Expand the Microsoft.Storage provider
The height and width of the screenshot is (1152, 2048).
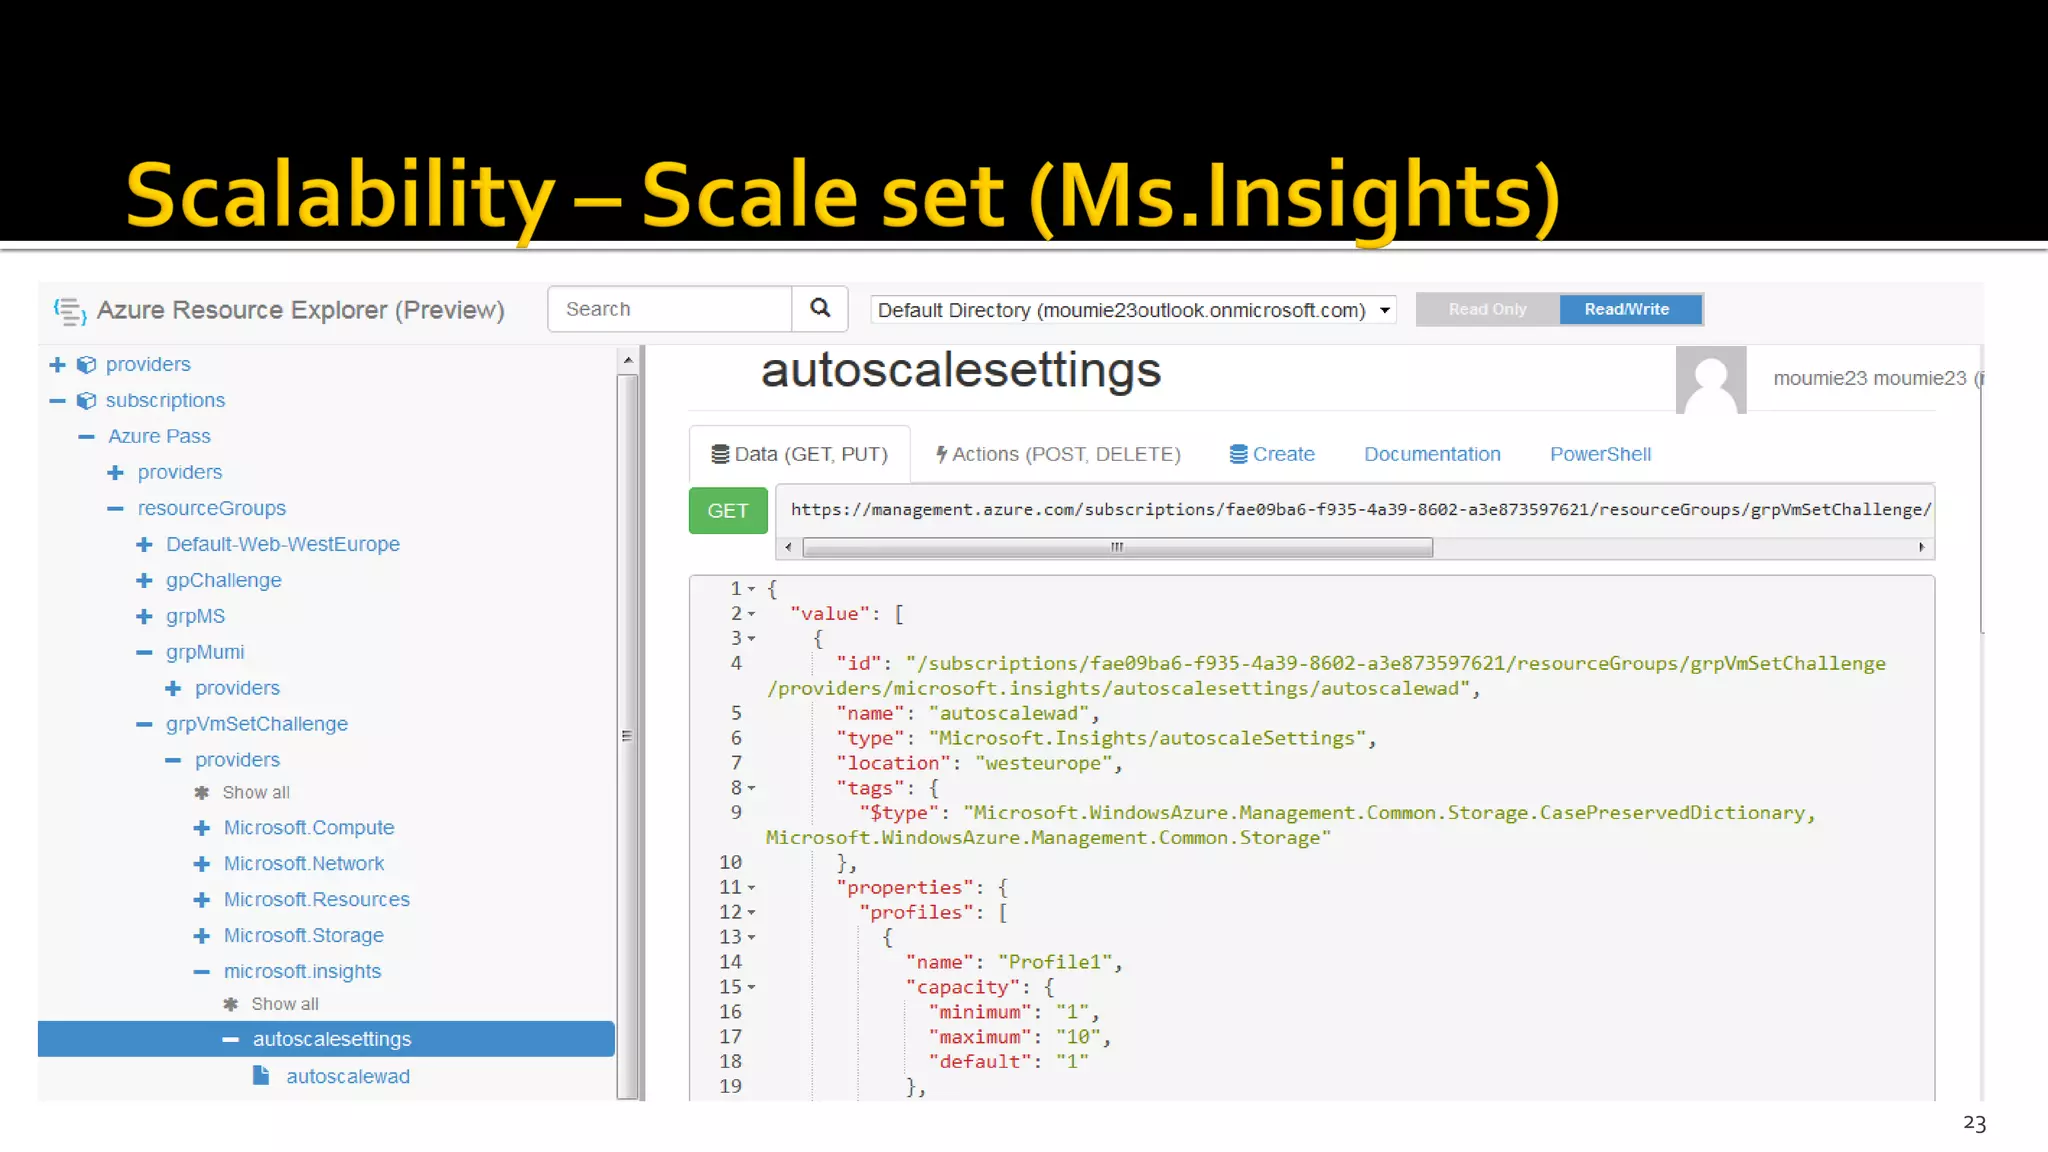click(x=202, y=936)
